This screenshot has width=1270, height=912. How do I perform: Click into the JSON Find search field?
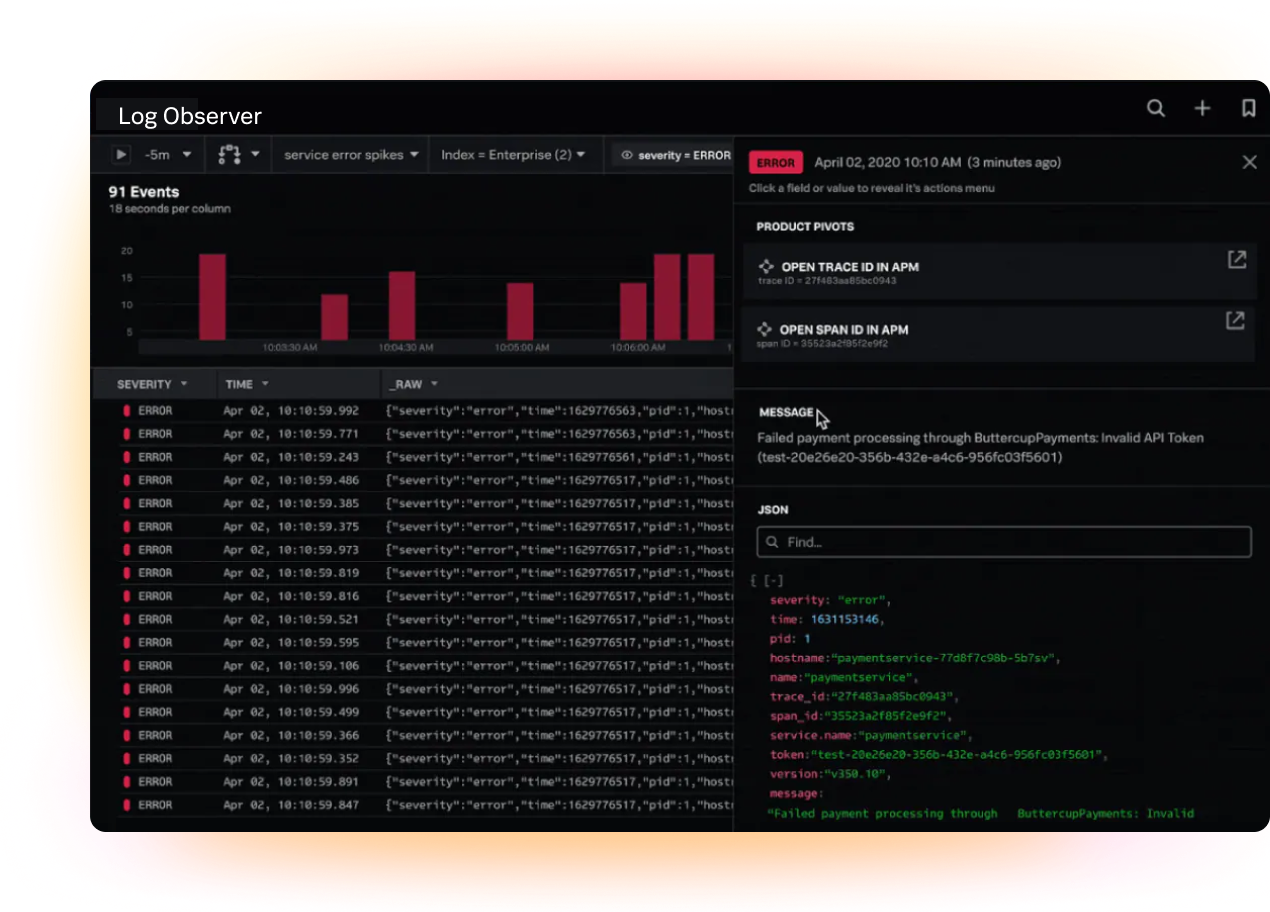pyautogui.click(x=1004, y=542)
